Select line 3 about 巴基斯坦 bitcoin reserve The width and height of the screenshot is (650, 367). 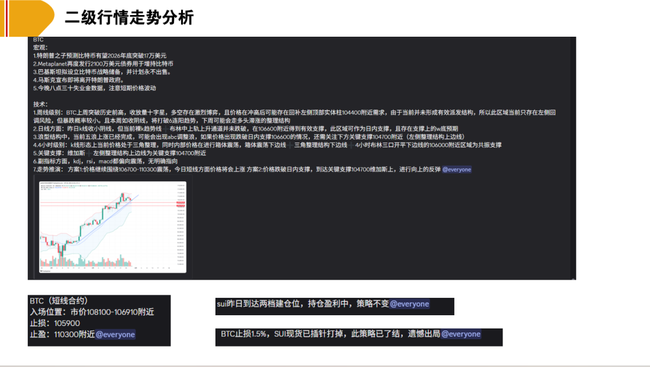click(102, 72)
